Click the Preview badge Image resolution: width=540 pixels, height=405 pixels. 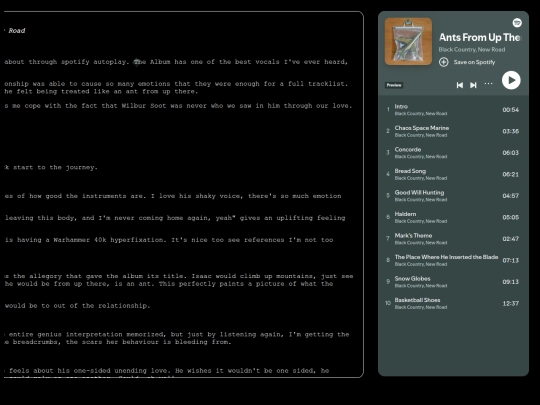(394, 85)
